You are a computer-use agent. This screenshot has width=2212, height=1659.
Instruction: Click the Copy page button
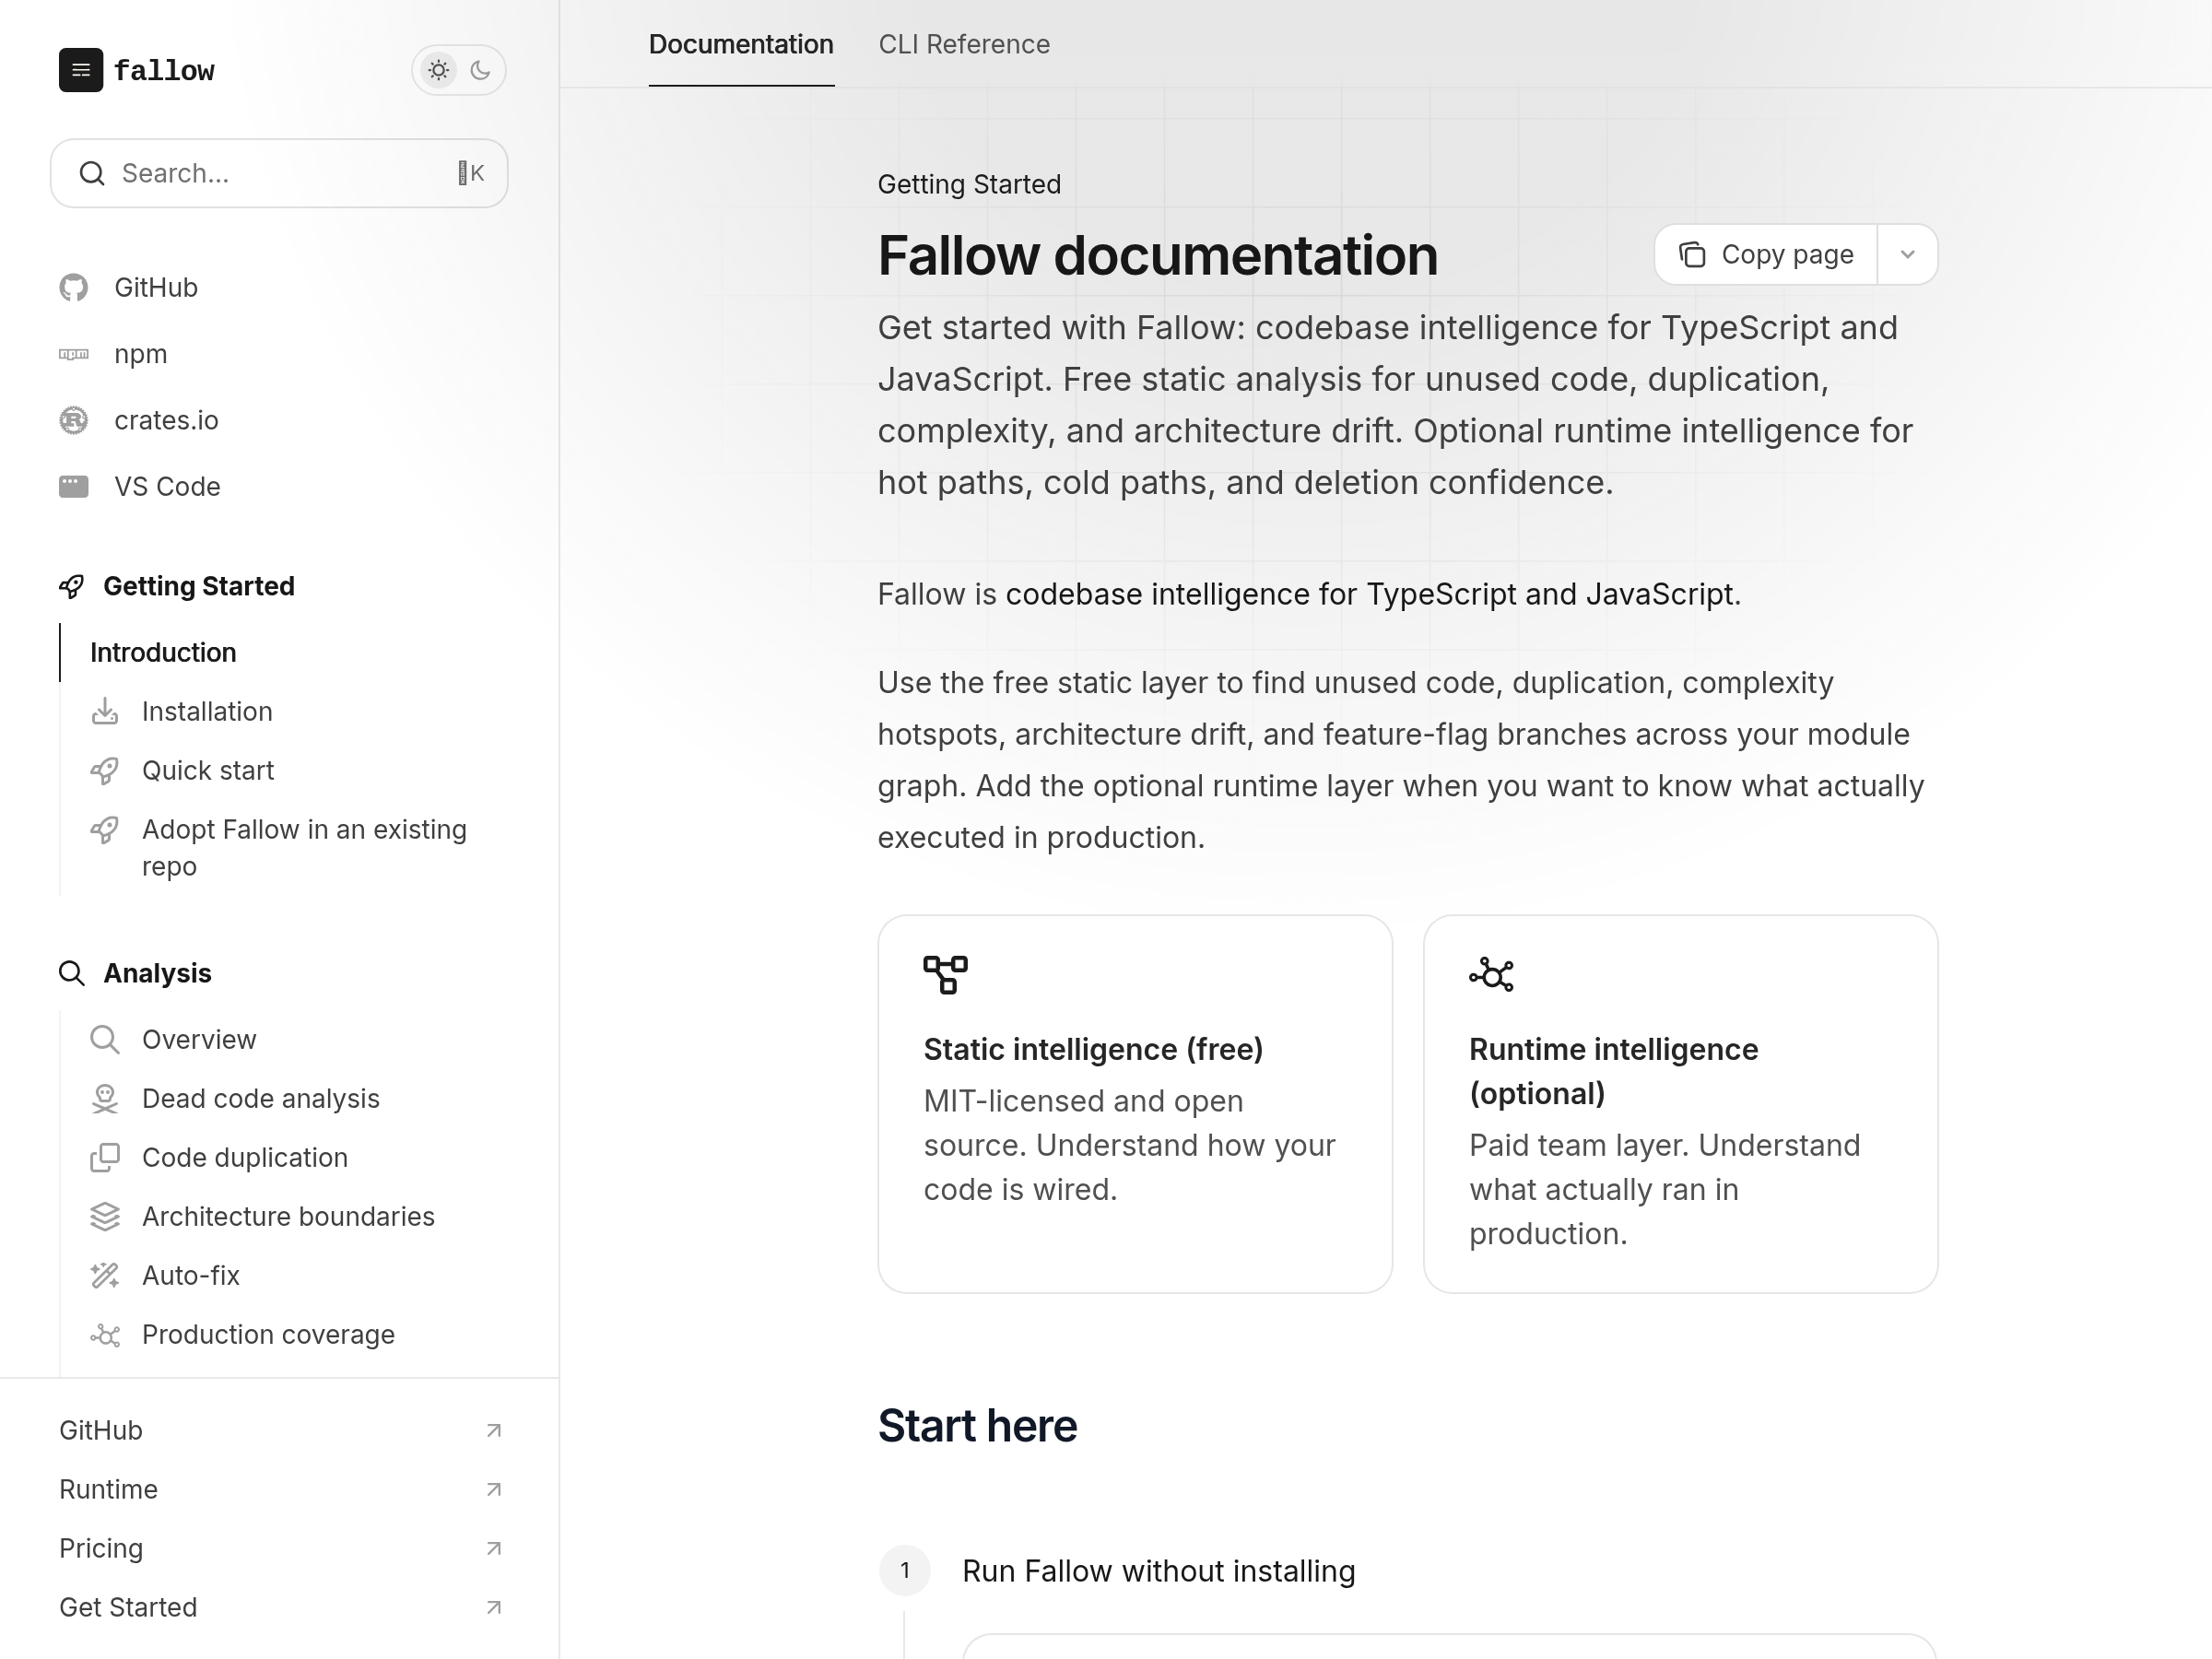click(1766, 255)
